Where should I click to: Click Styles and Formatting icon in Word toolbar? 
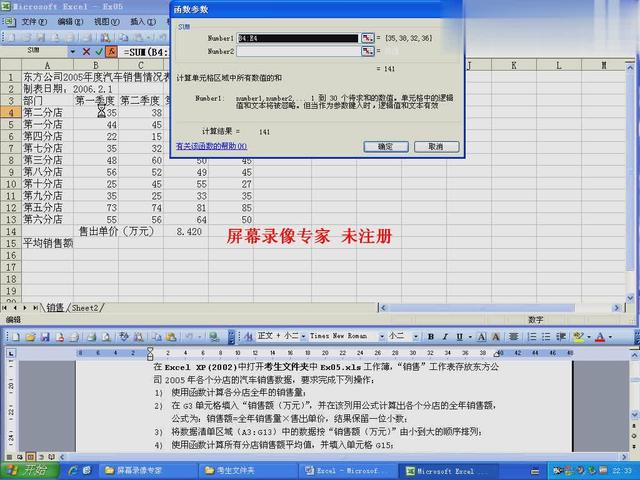248,337
